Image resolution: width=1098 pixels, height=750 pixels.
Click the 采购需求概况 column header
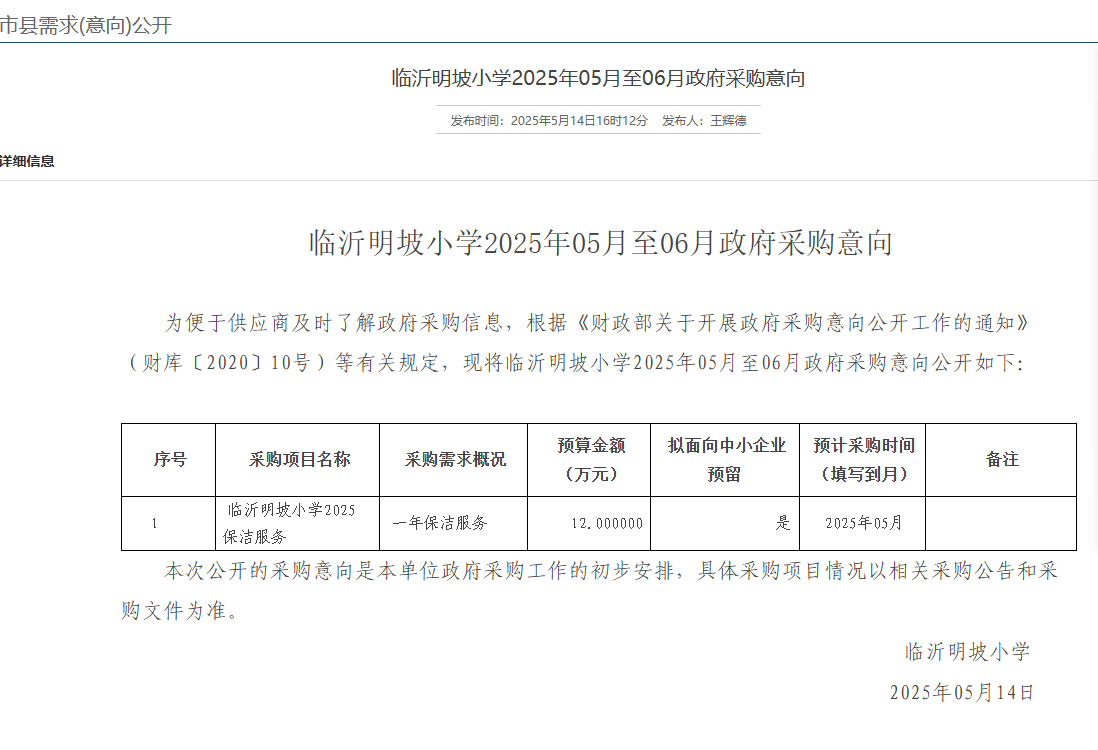(x=454, y=459)
